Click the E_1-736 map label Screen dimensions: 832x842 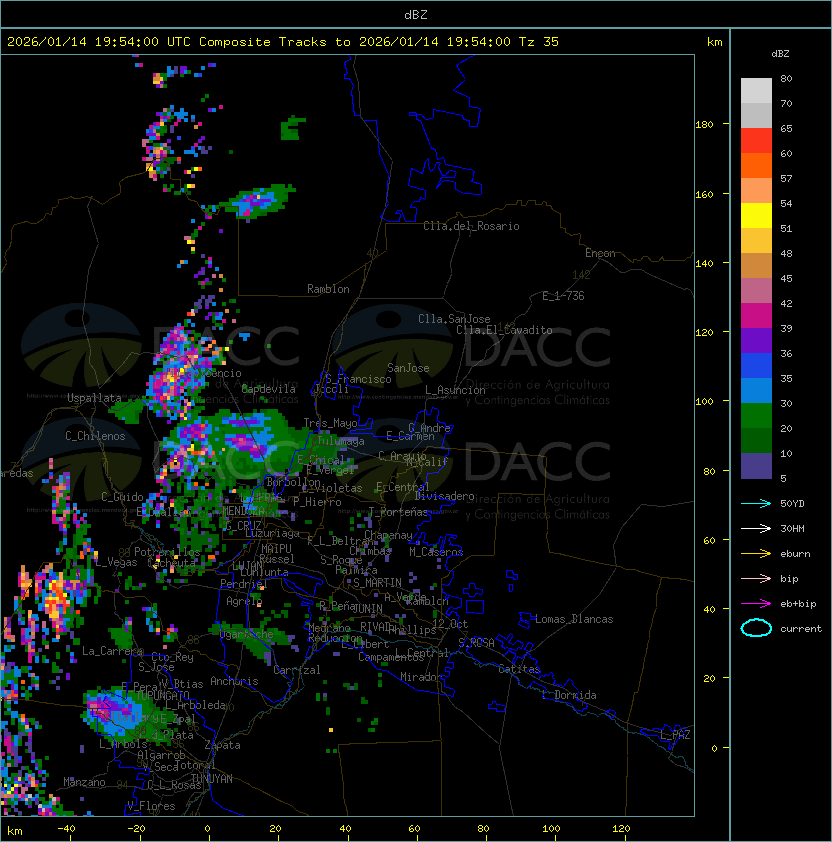[563, 296]
